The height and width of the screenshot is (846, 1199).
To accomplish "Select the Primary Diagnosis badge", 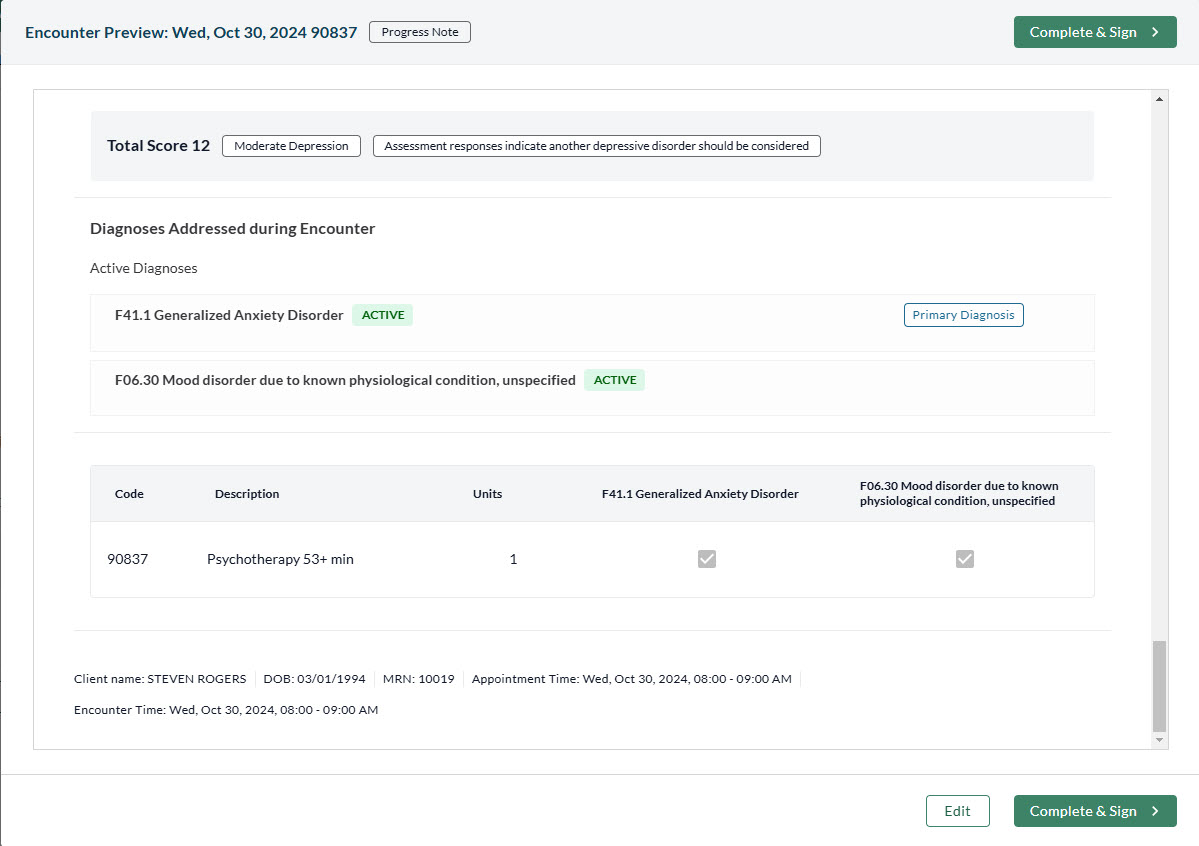I will [x=963, y=315].
